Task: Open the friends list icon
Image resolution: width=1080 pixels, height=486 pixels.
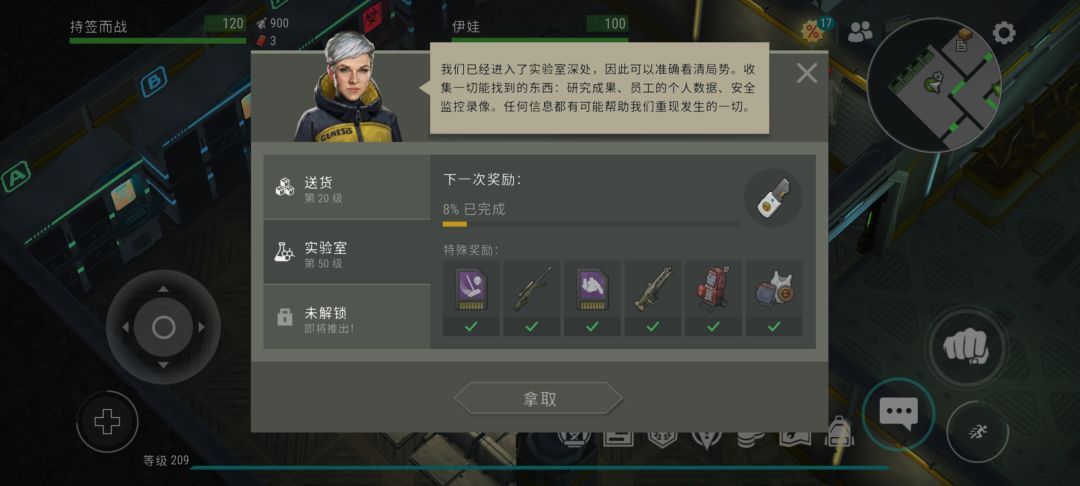Action: point(860,31)
